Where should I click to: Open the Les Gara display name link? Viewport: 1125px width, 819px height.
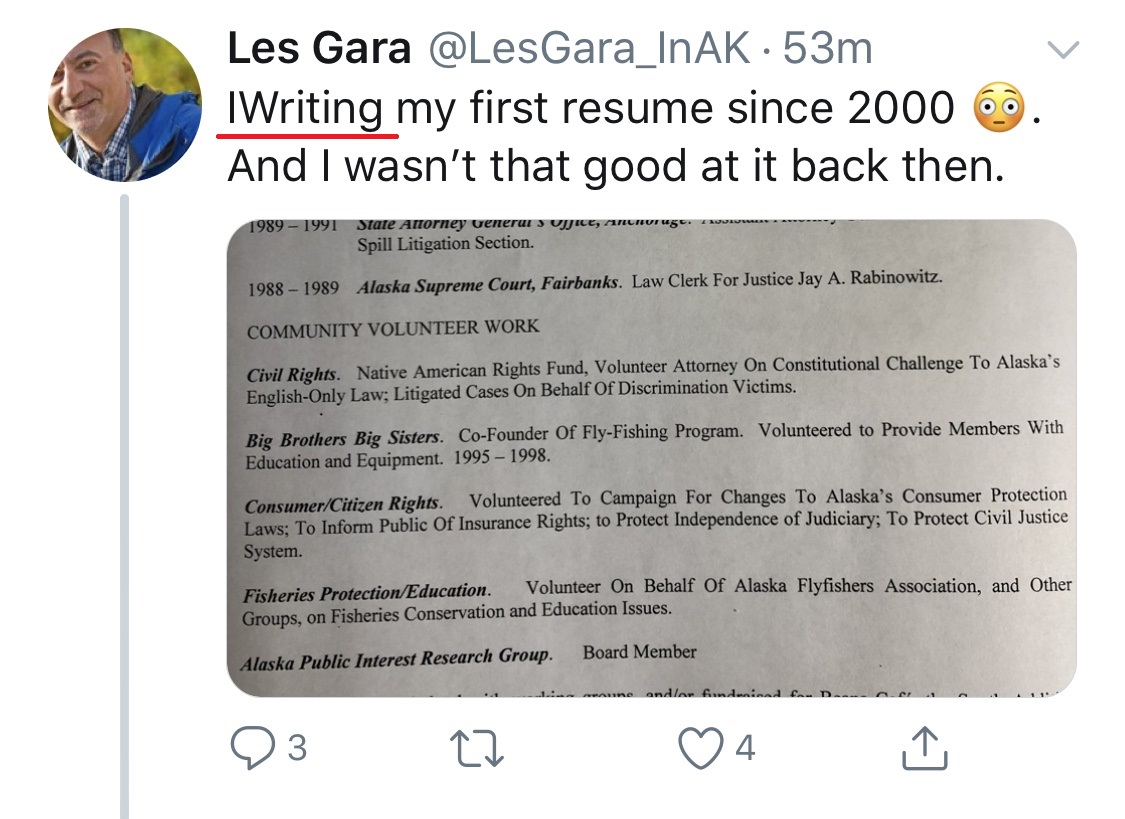(x=319, y=49)
